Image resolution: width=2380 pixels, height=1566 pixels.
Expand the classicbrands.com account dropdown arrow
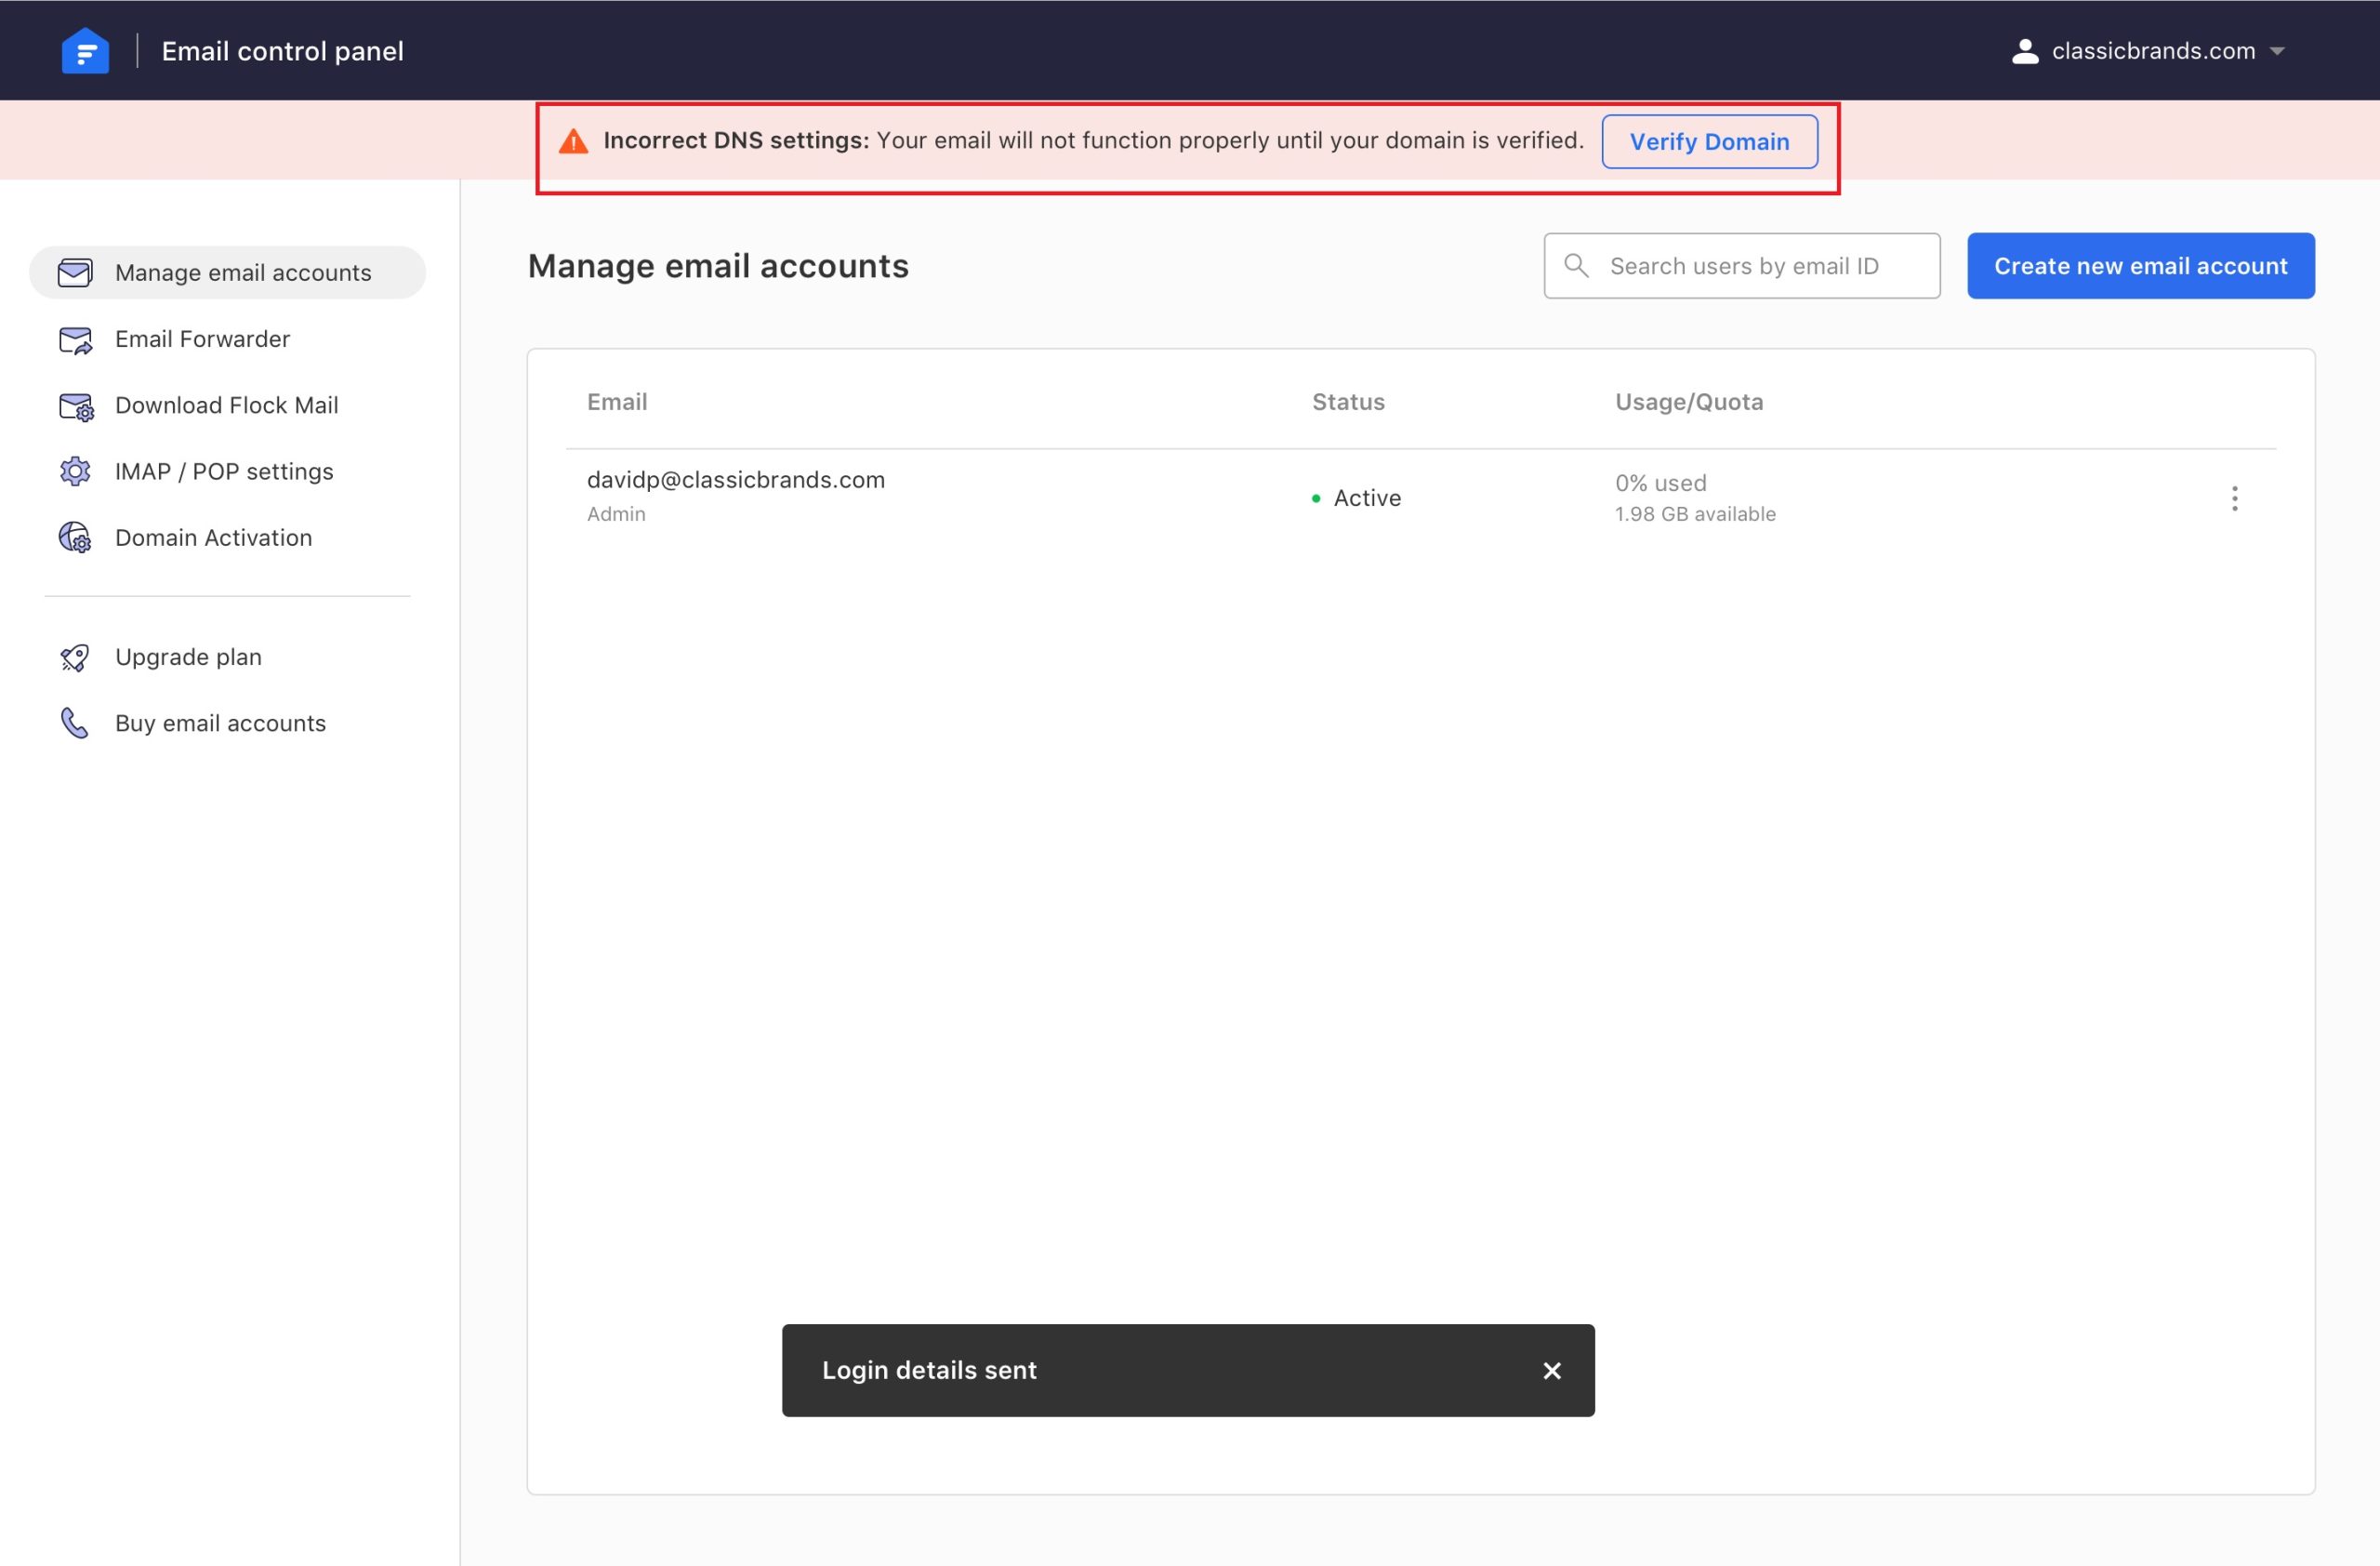[x=2277, y=51]
